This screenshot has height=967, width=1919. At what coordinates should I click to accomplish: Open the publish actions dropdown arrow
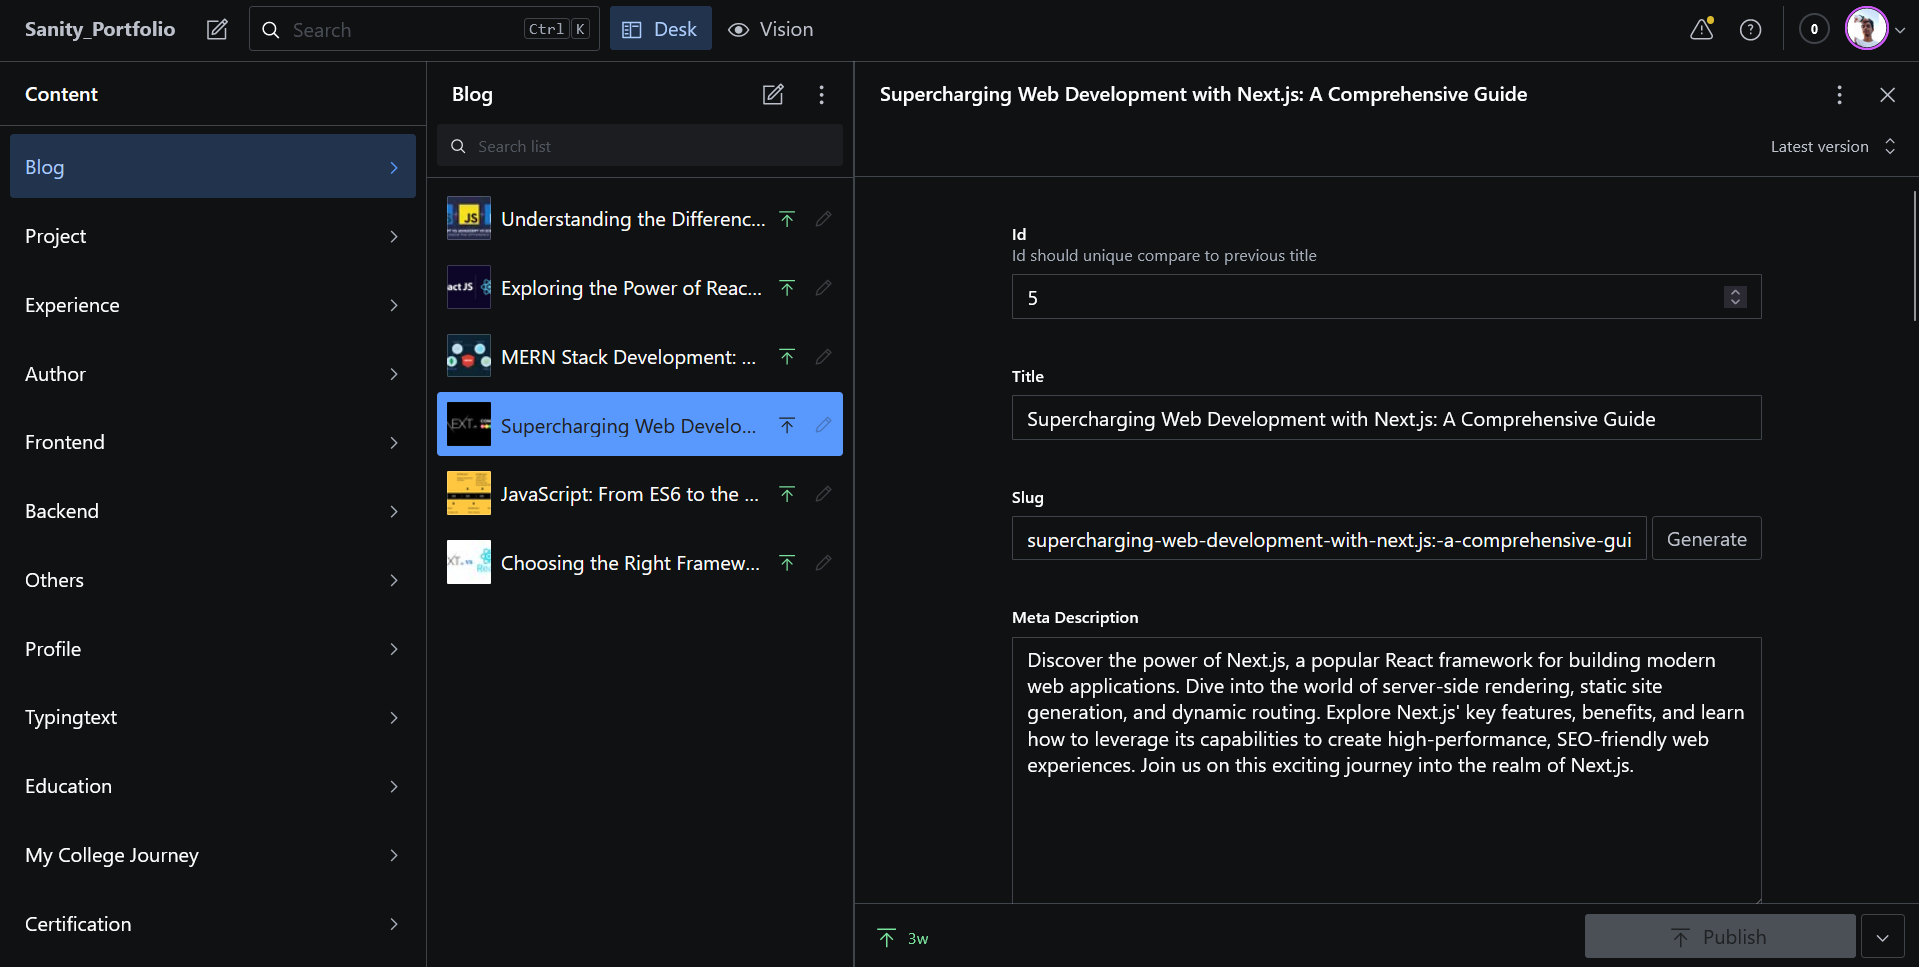(1882, 937)
